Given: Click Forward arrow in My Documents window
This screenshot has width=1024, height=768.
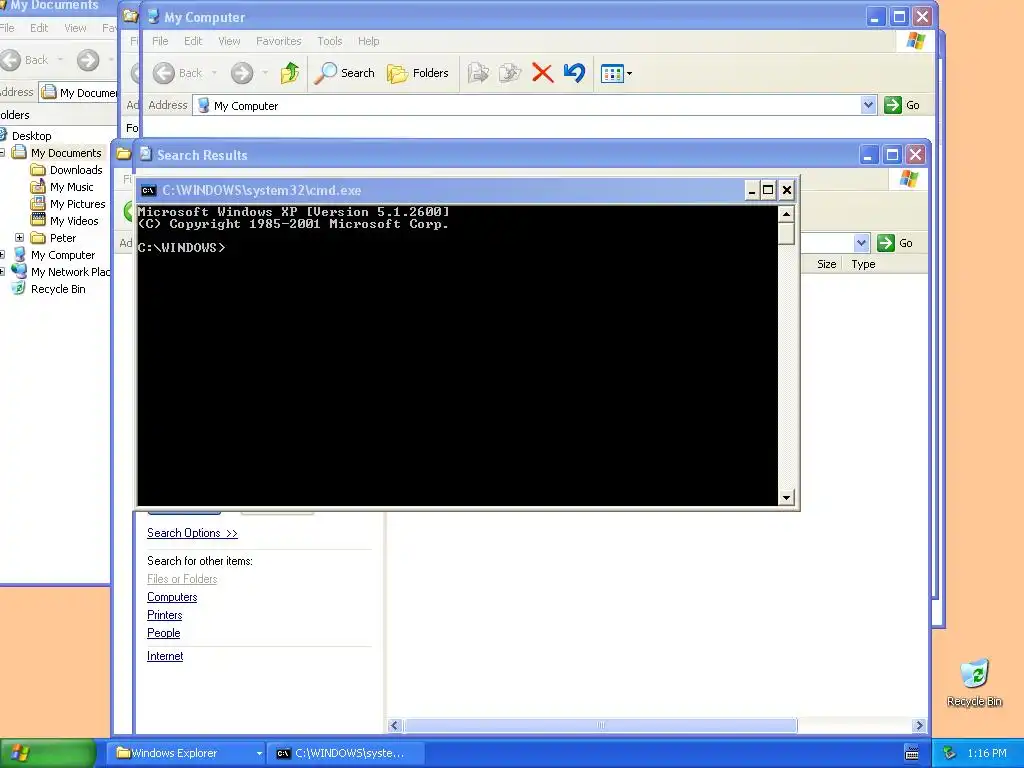Looking at the screenshot, I should click(88, 60).
